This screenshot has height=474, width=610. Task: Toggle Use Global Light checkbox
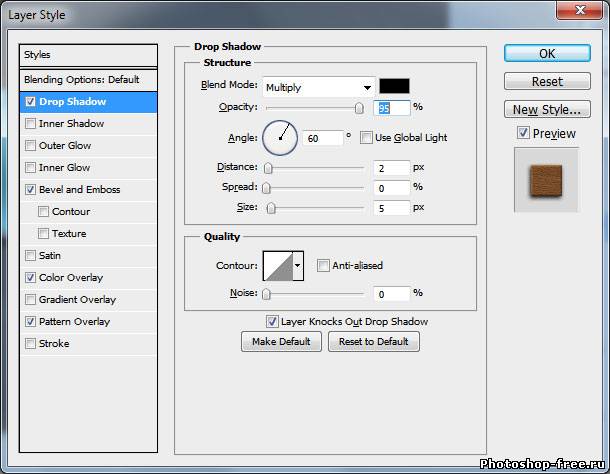pyautogui.click(x=366, y=138)
